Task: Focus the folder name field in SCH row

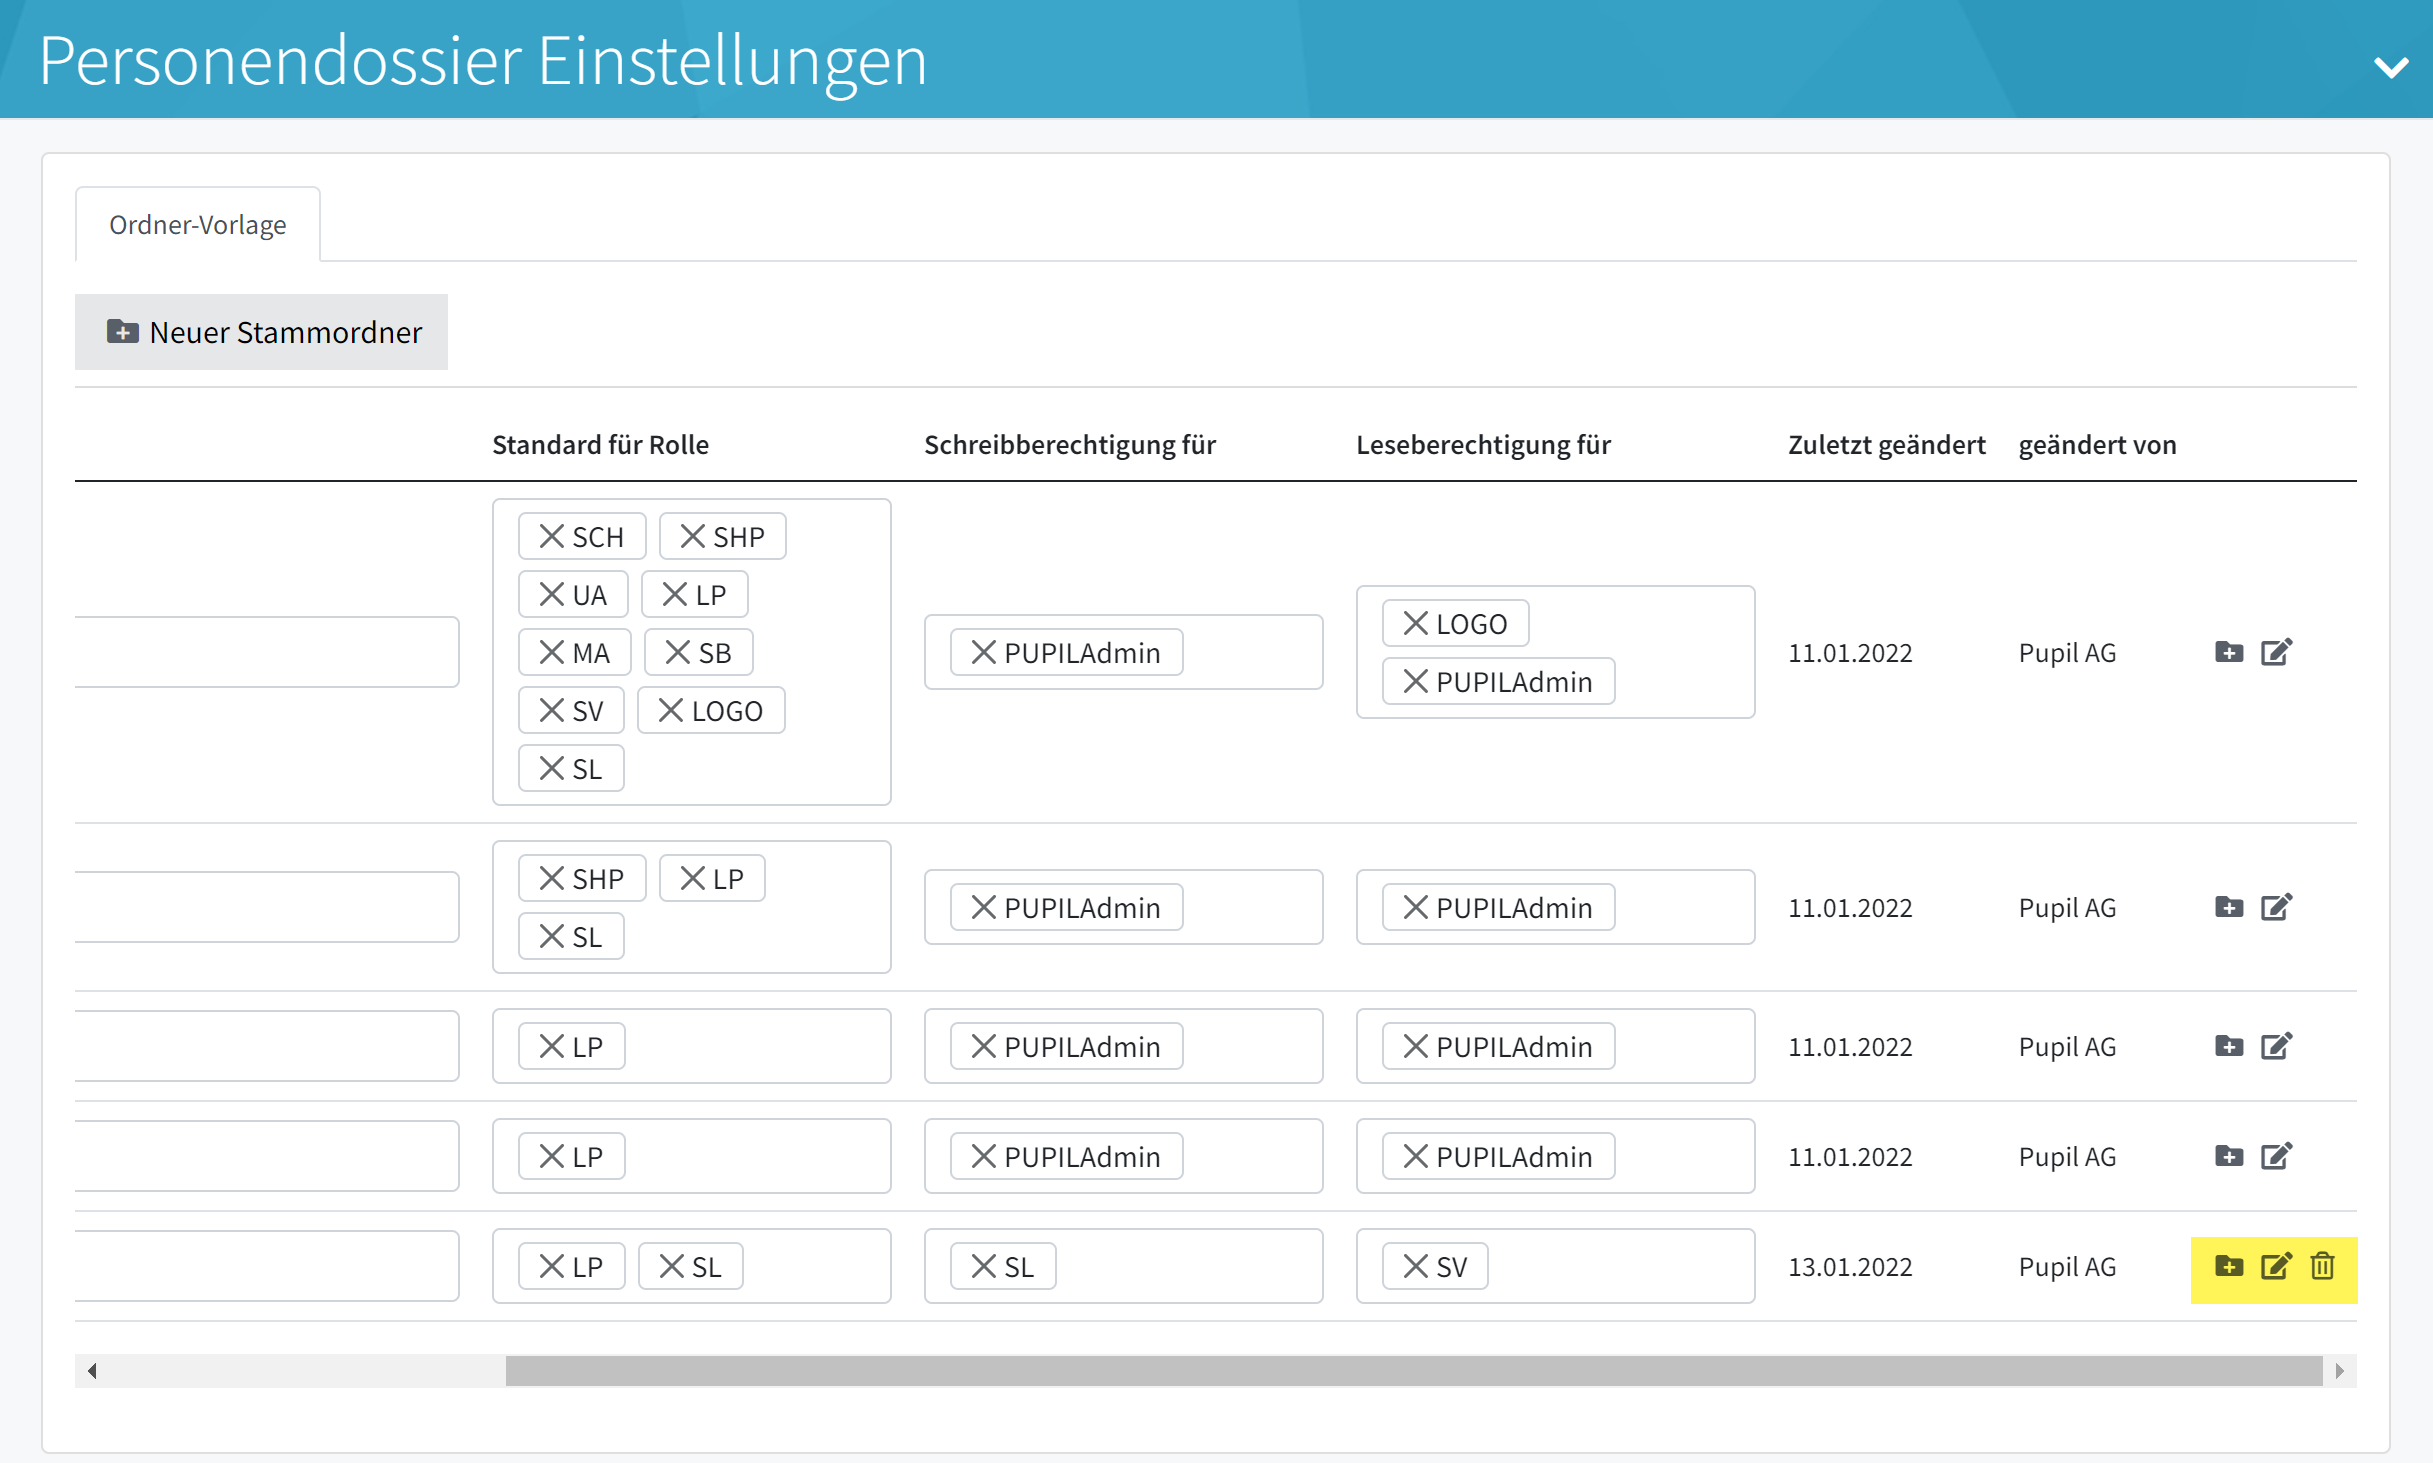Action: (266, 652)
